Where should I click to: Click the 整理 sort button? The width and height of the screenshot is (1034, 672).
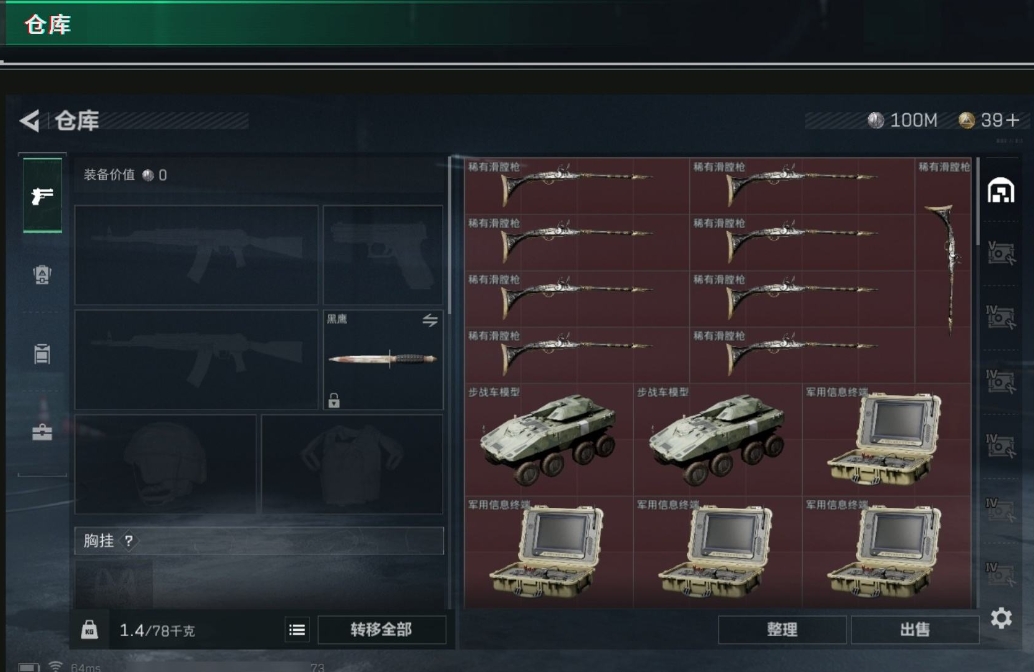[782, 630]
